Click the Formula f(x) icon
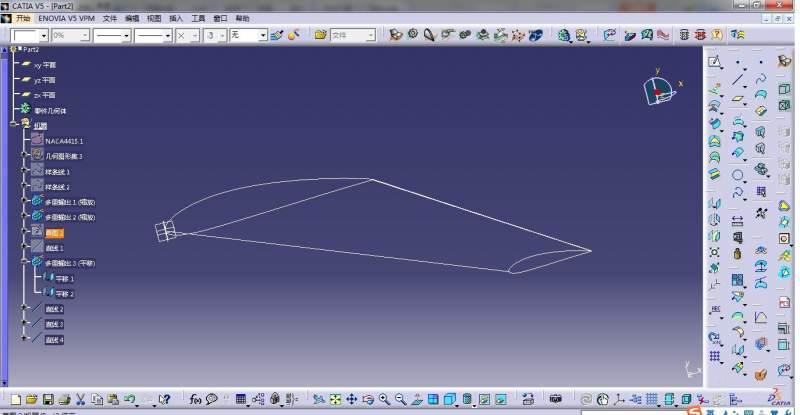This screenshot has width=800, height=415. point(195,400)
